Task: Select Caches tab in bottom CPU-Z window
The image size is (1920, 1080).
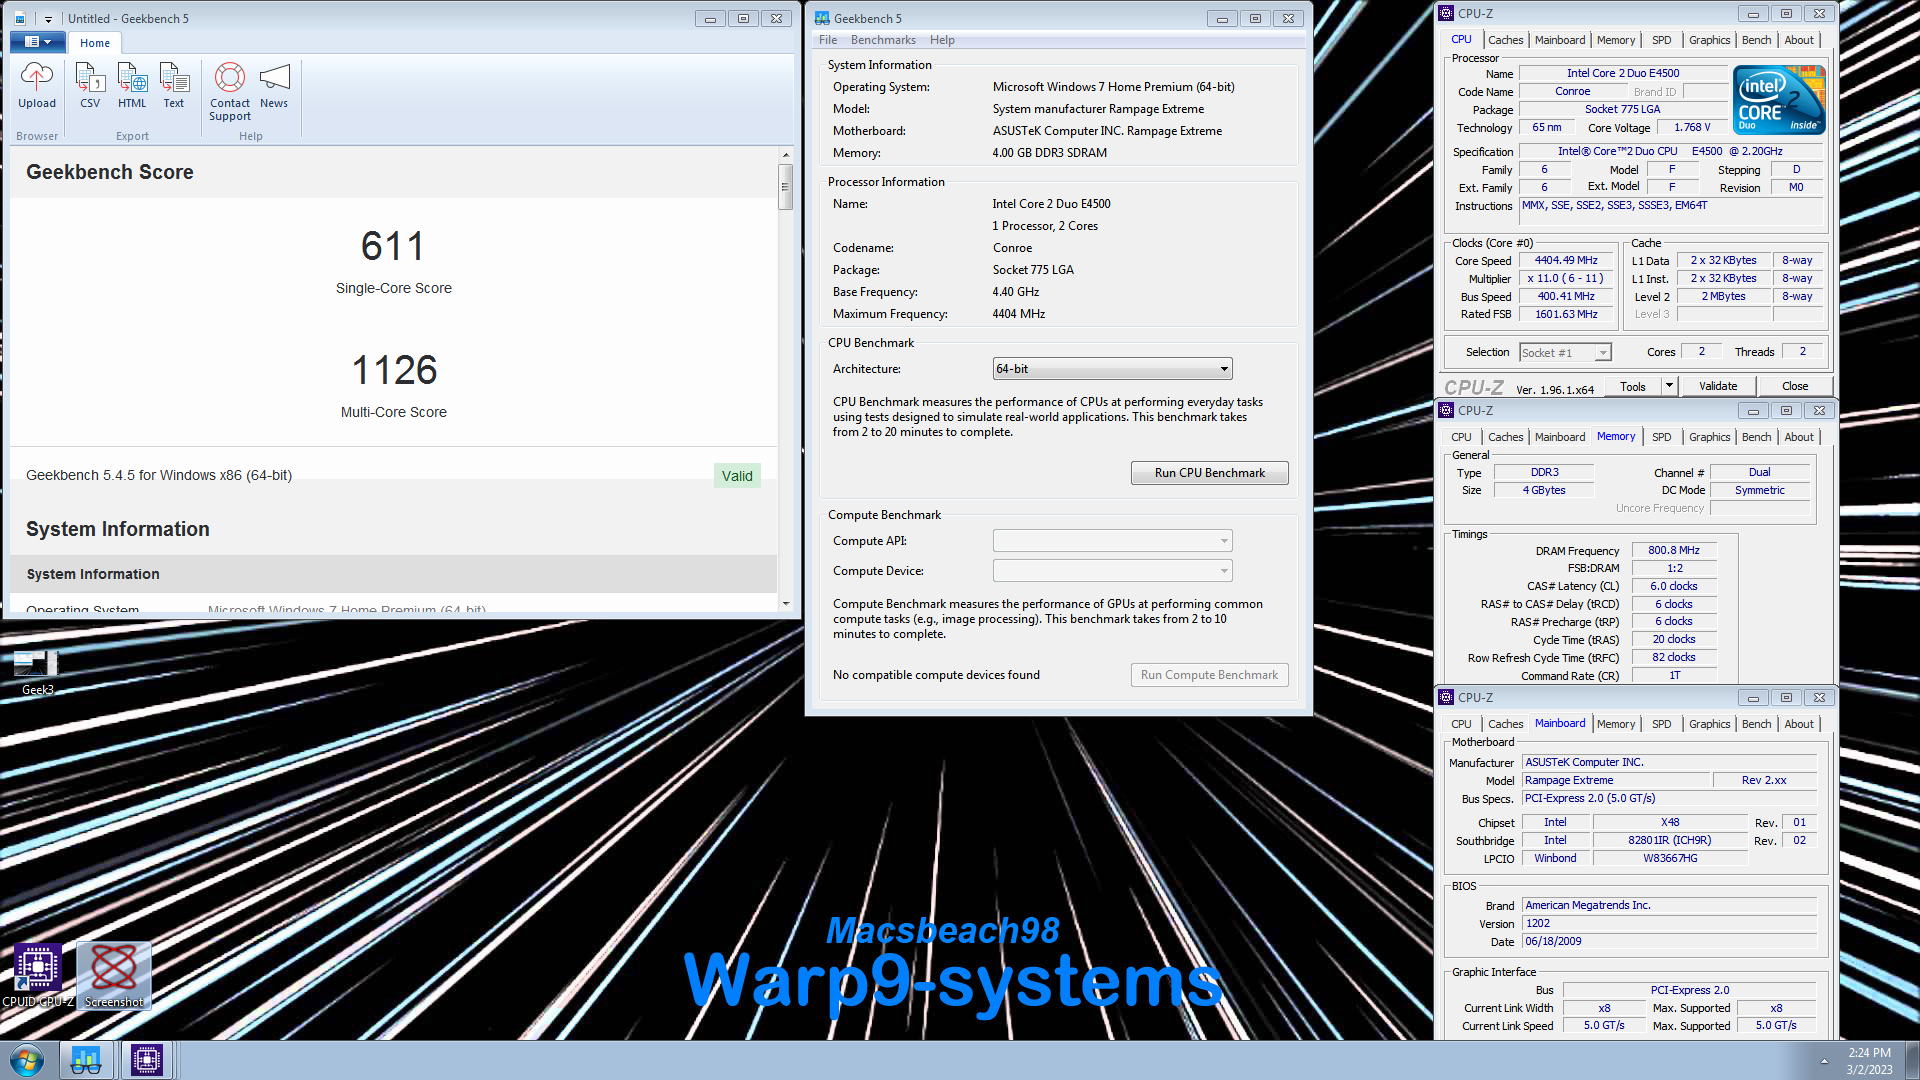Action: pyautogui.click(x=1505, y=724)
